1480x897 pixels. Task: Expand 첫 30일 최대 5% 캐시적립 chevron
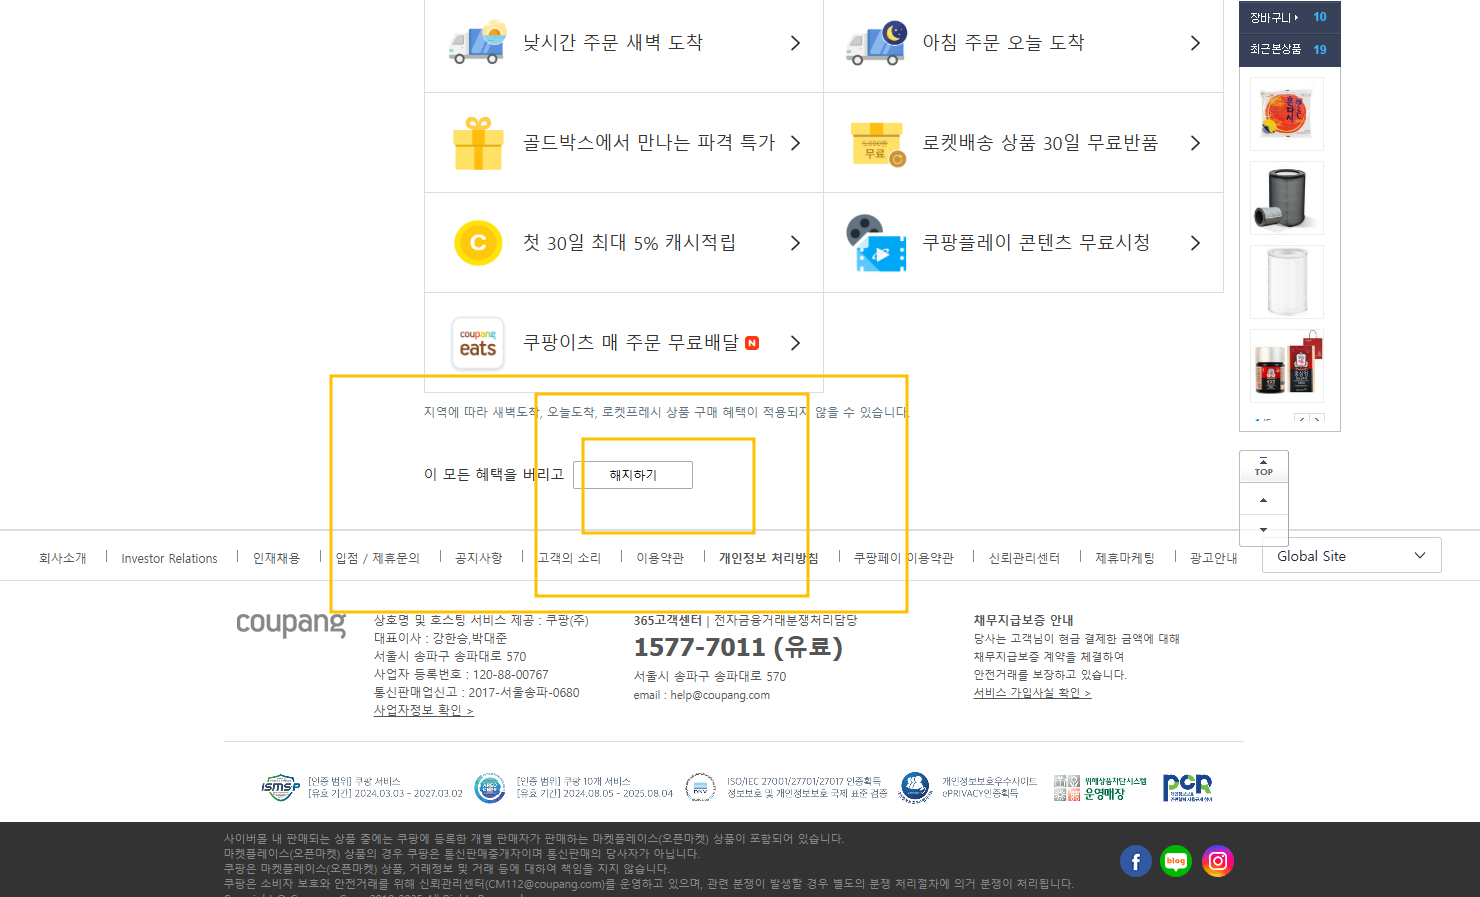tap(795, 243)
